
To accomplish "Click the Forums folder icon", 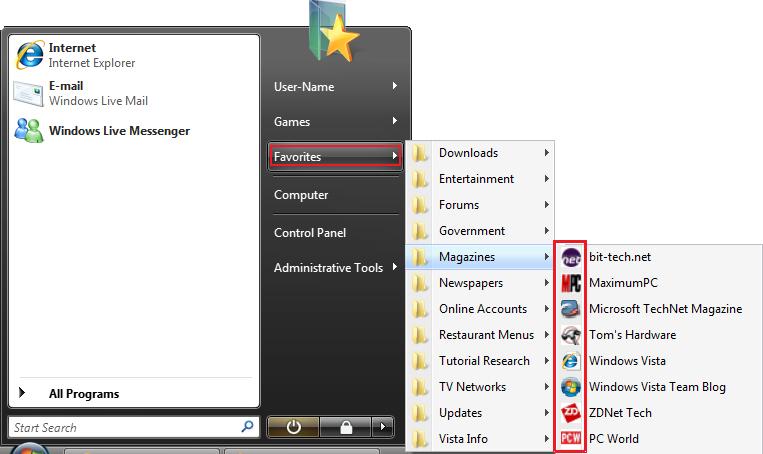I will pos(419,205).
